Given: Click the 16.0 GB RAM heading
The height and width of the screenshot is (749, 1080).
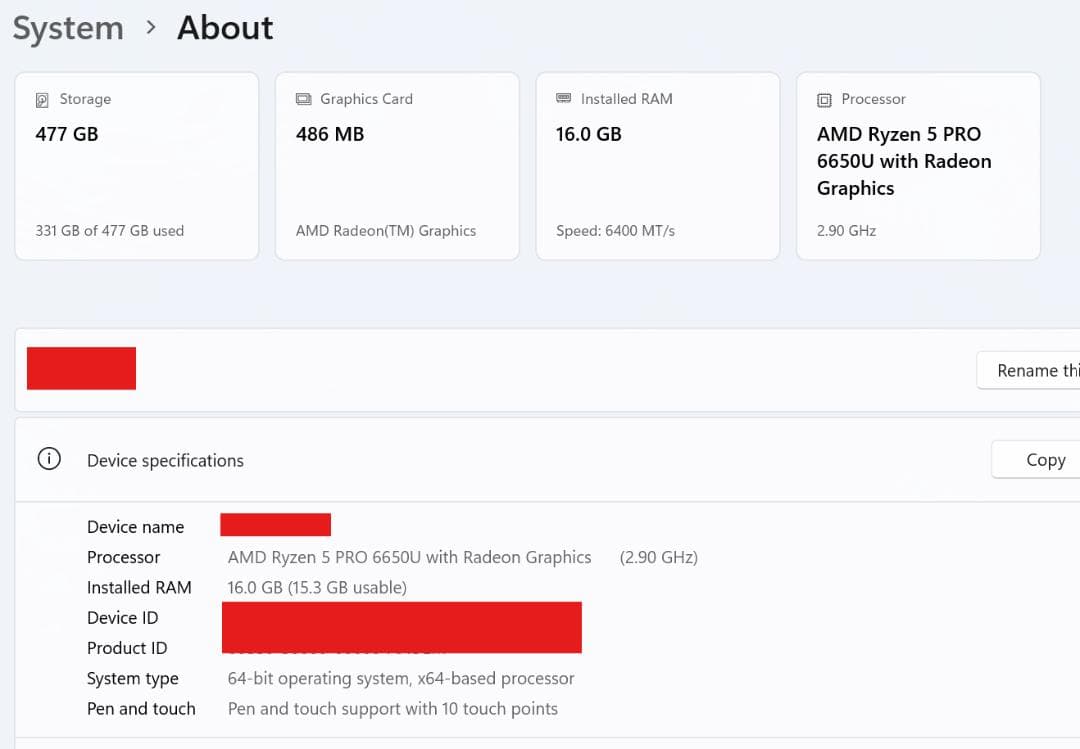Looking at the screenshot, I should [589, 134].
